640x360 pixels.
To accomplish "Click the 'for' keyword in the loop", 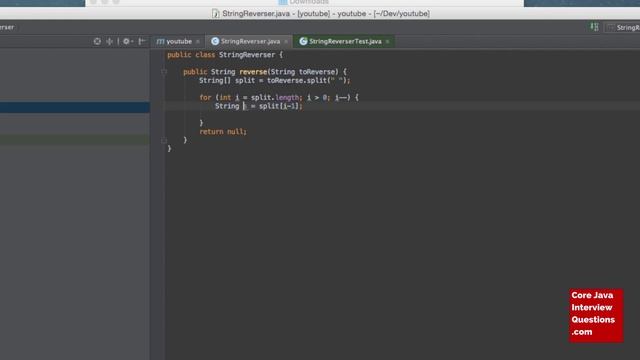I will pyautogui.click(x=205, y=98).
